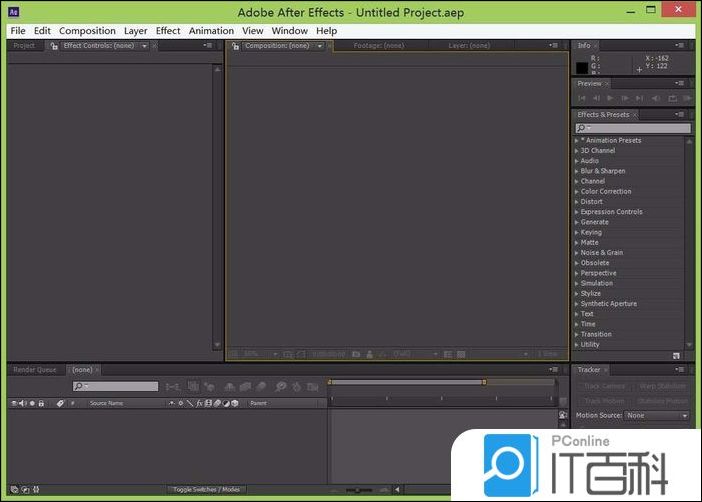Click the Generate category label
Screen dimensions: 702x502
point(595,222)
